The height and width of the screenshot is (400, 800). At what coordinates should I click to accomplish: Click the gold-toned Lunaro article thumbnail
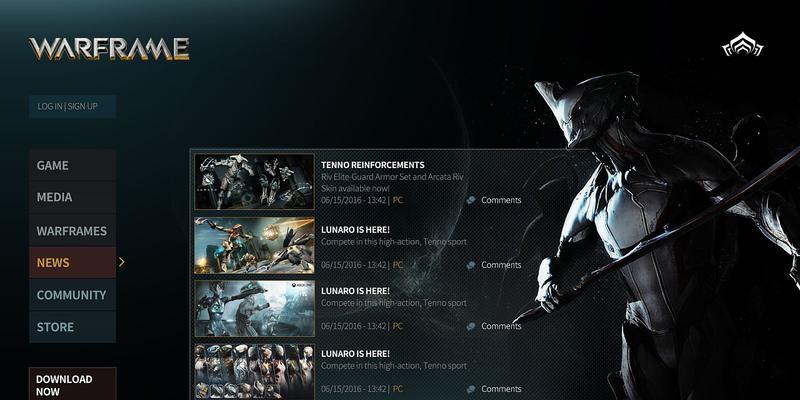click(254, 245)
